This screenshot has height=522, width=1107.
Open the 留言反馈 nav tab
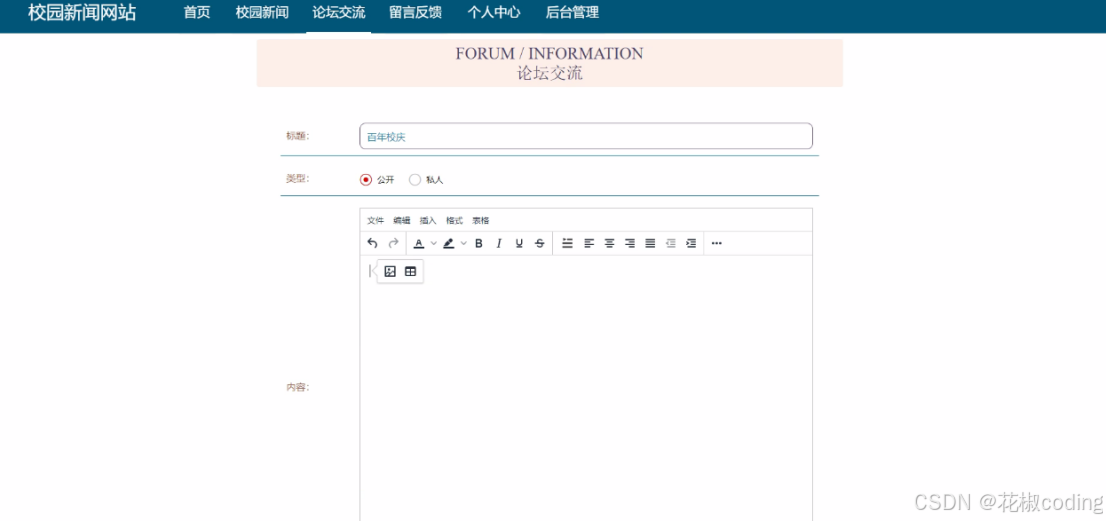tap(416, 13)
